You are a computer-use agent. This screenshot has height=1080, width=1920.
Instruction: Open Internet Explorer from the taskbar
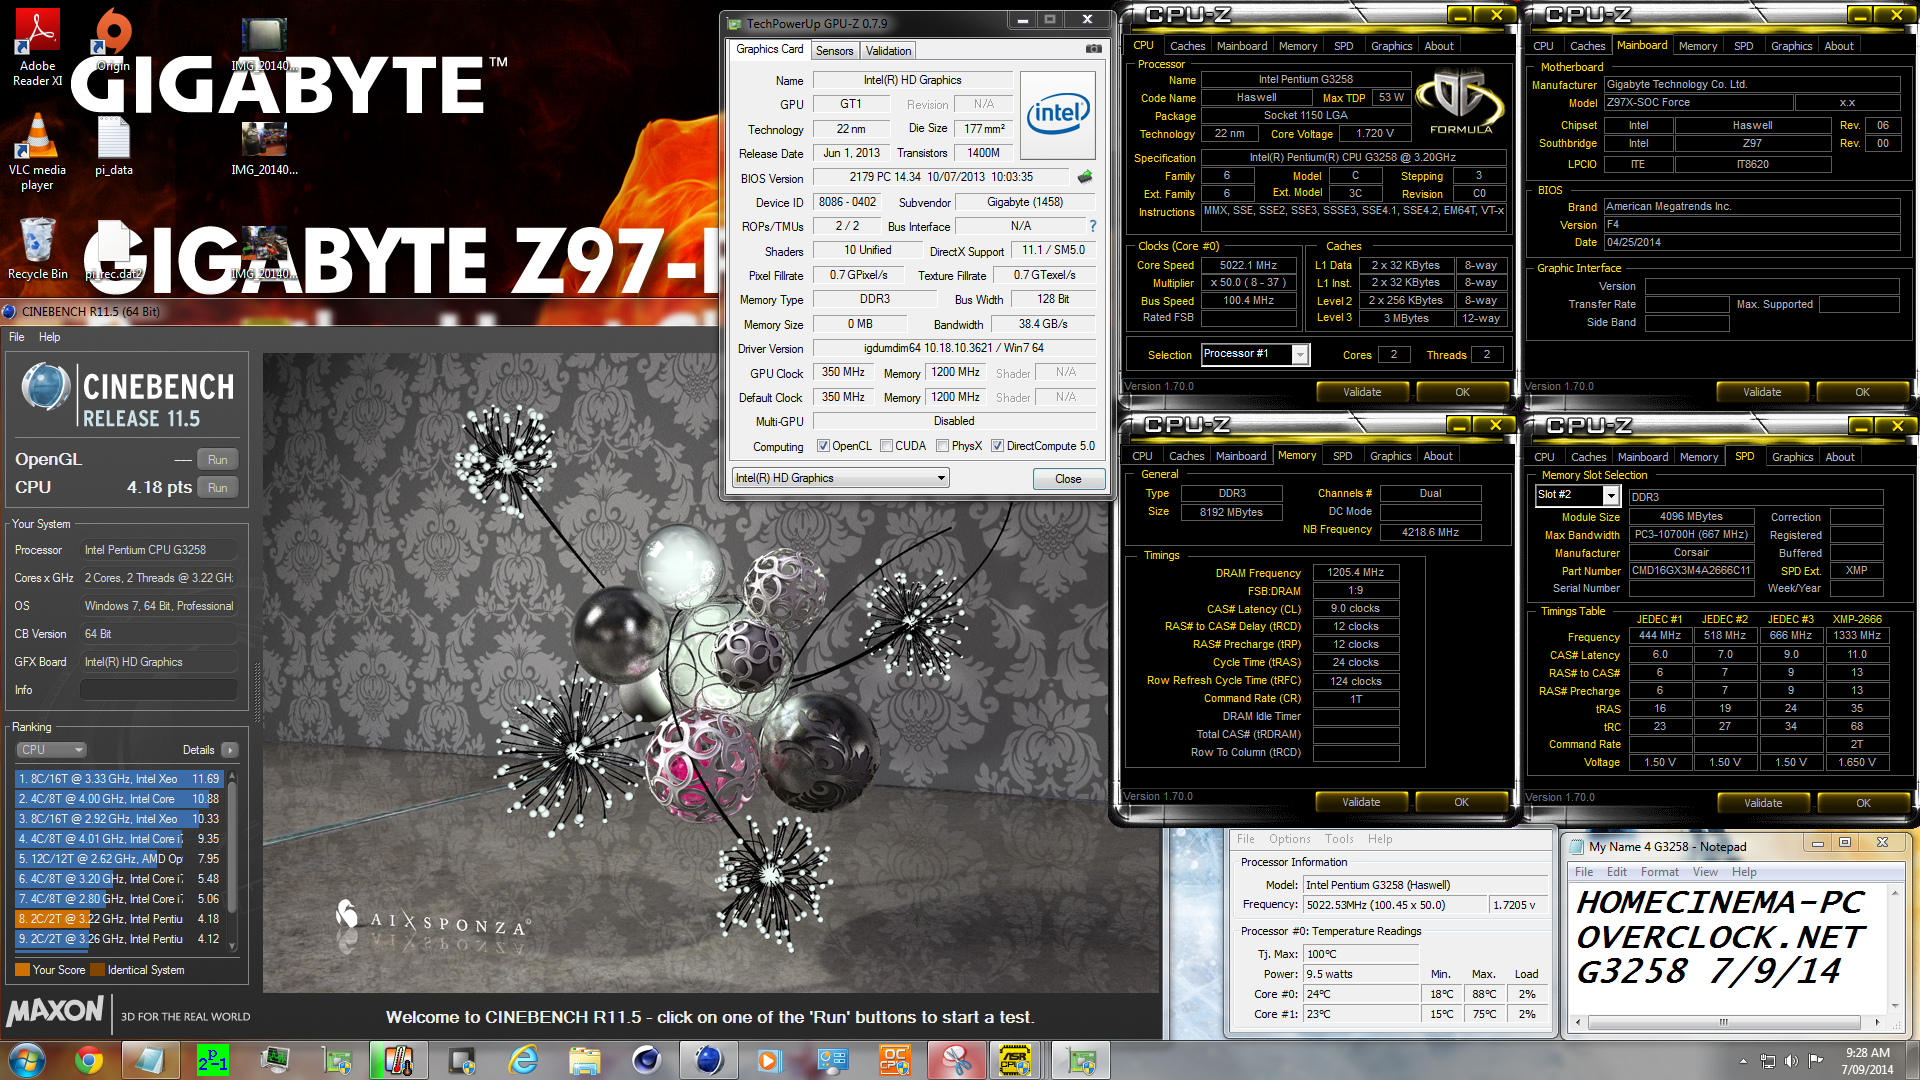click(x=522, y=1060)
